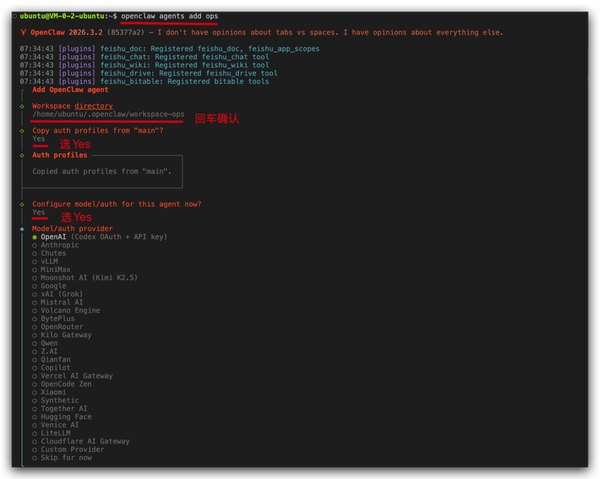
Task: Click the Auth profiles message box
Action: click(x=106, y=171)
